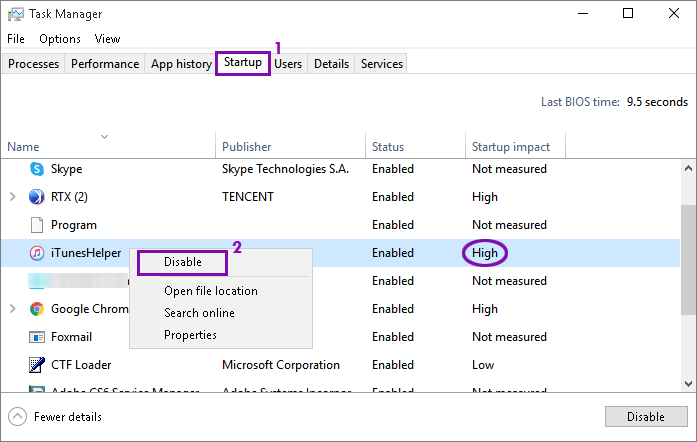
Task: Click the Microsoft Corporation publisher cell
Action: (x=280, y=365)
